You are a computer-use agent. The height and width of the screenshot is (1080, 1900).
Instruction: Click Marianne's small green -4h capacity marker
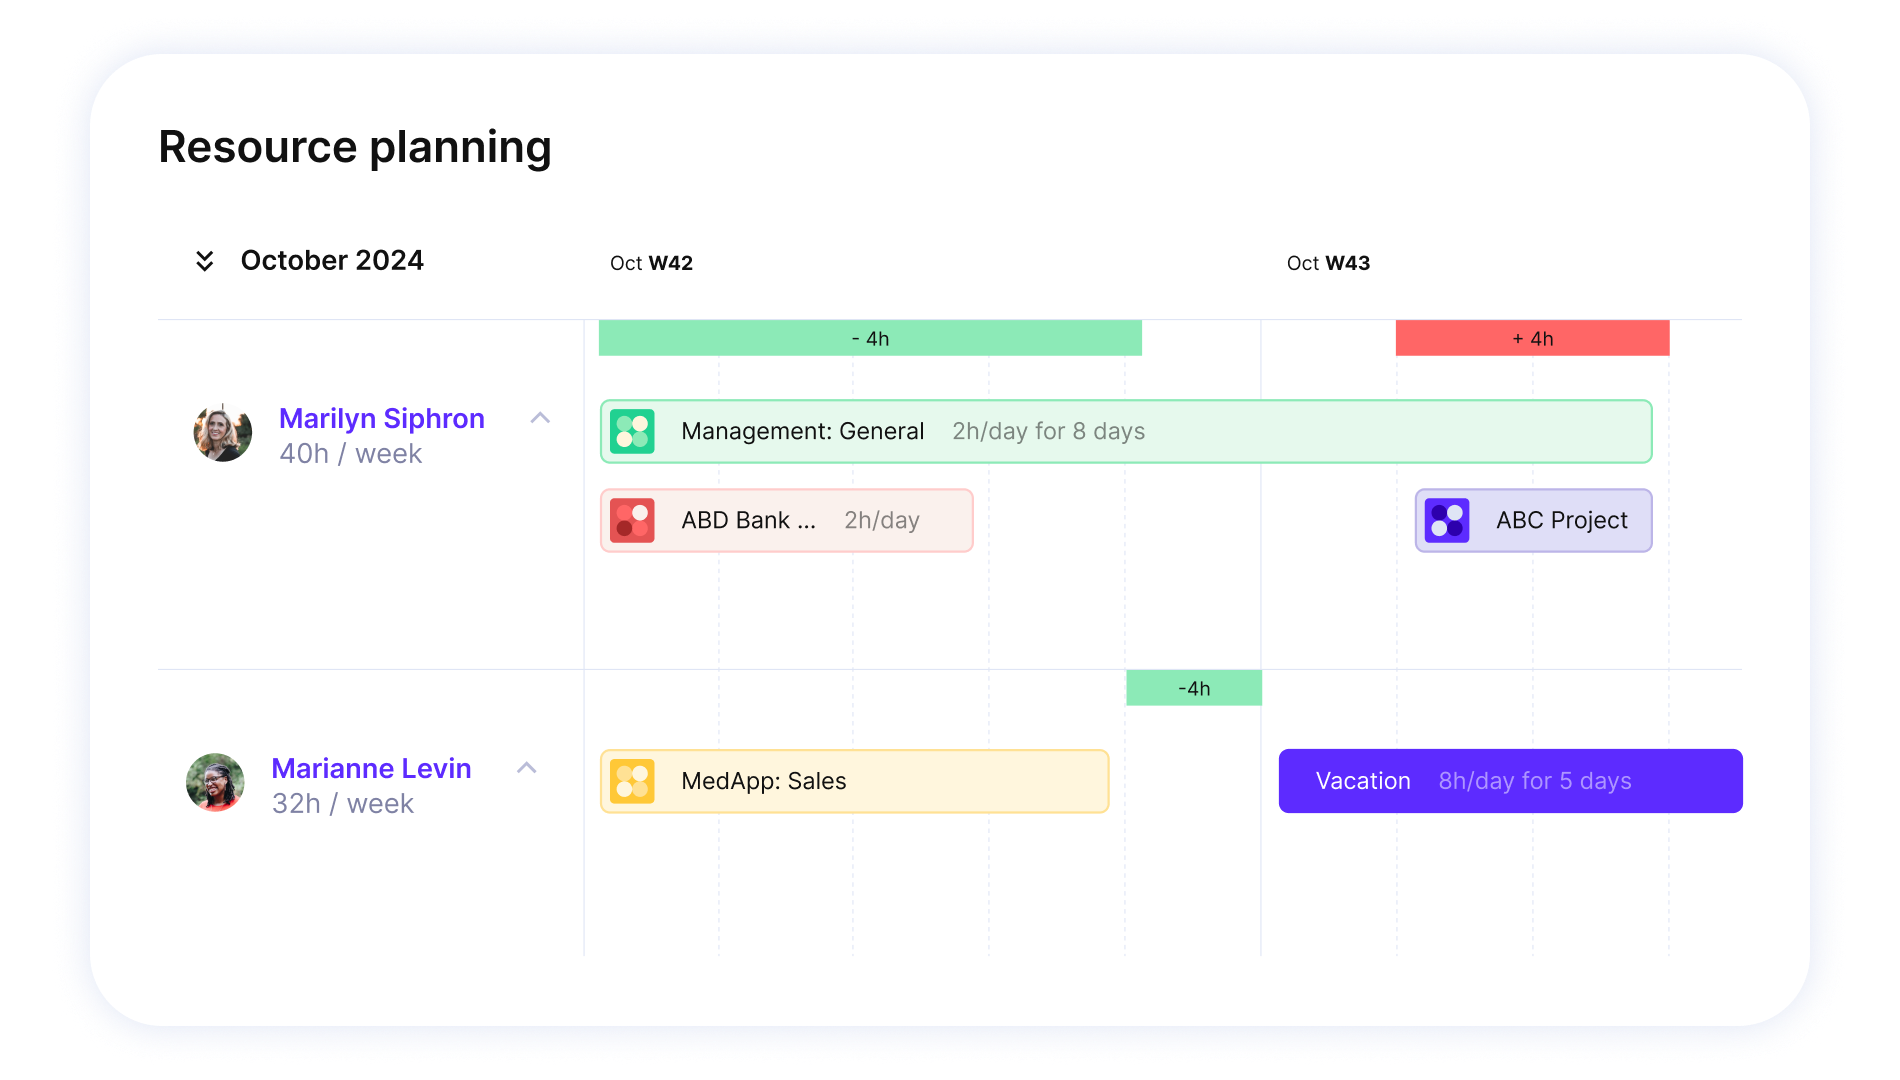[1194, 688]
